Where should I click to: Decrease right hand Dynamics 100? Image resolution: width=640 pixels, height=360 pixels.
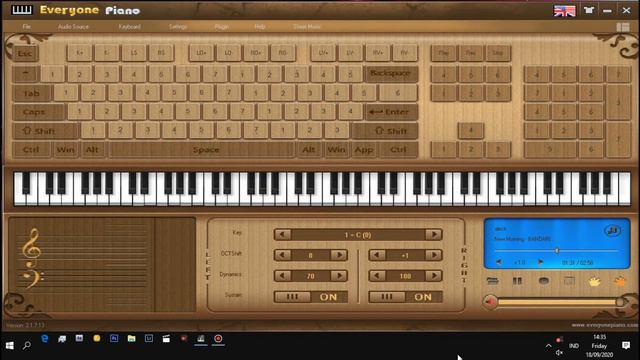[377, 276]
